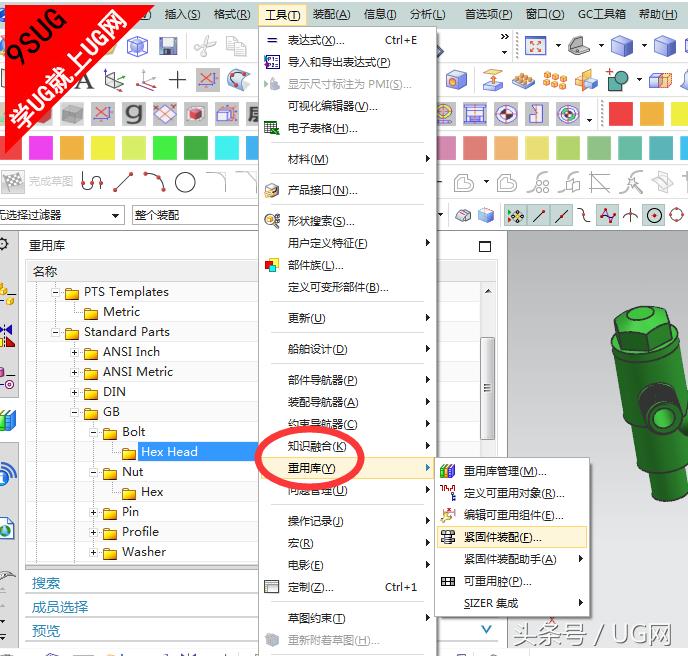Toggle snap arc center point option
Screen dimensions: 688x656
(x=655, y=215)
